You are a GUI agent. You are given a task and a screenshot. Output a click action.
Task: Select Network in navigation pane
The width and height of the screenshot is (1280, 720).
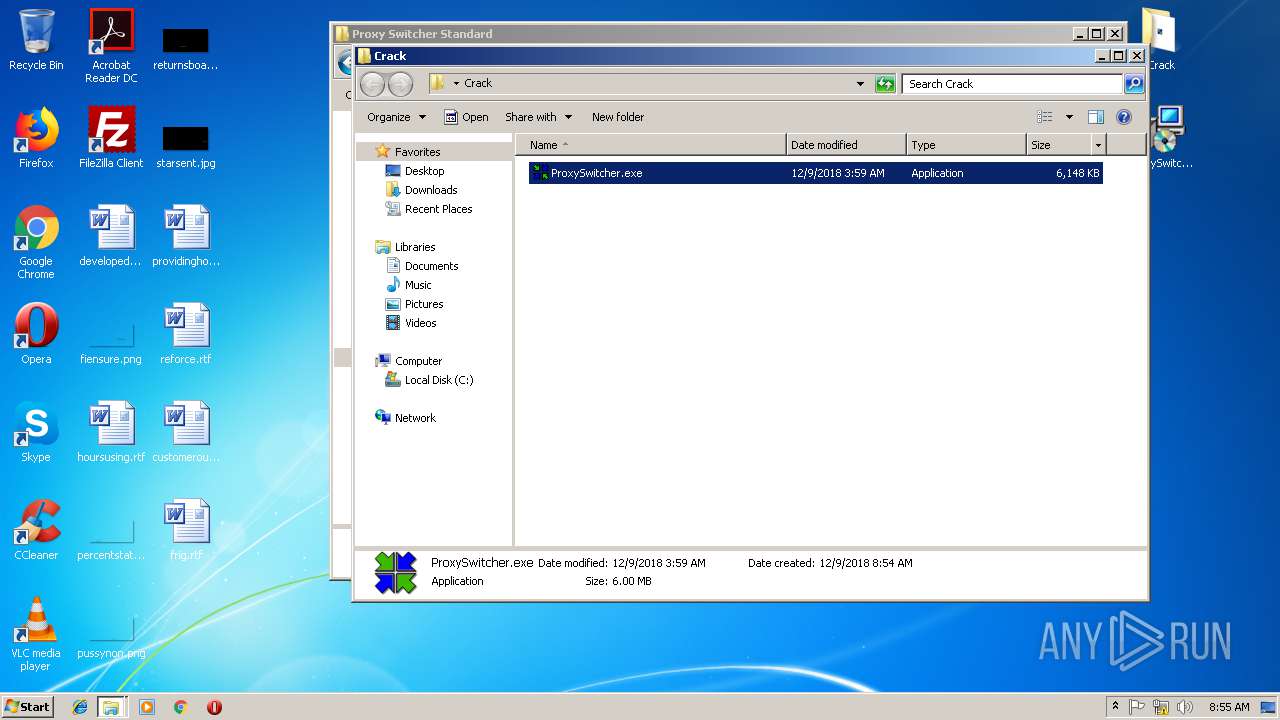pyautogui.click(x=415, y=418)
